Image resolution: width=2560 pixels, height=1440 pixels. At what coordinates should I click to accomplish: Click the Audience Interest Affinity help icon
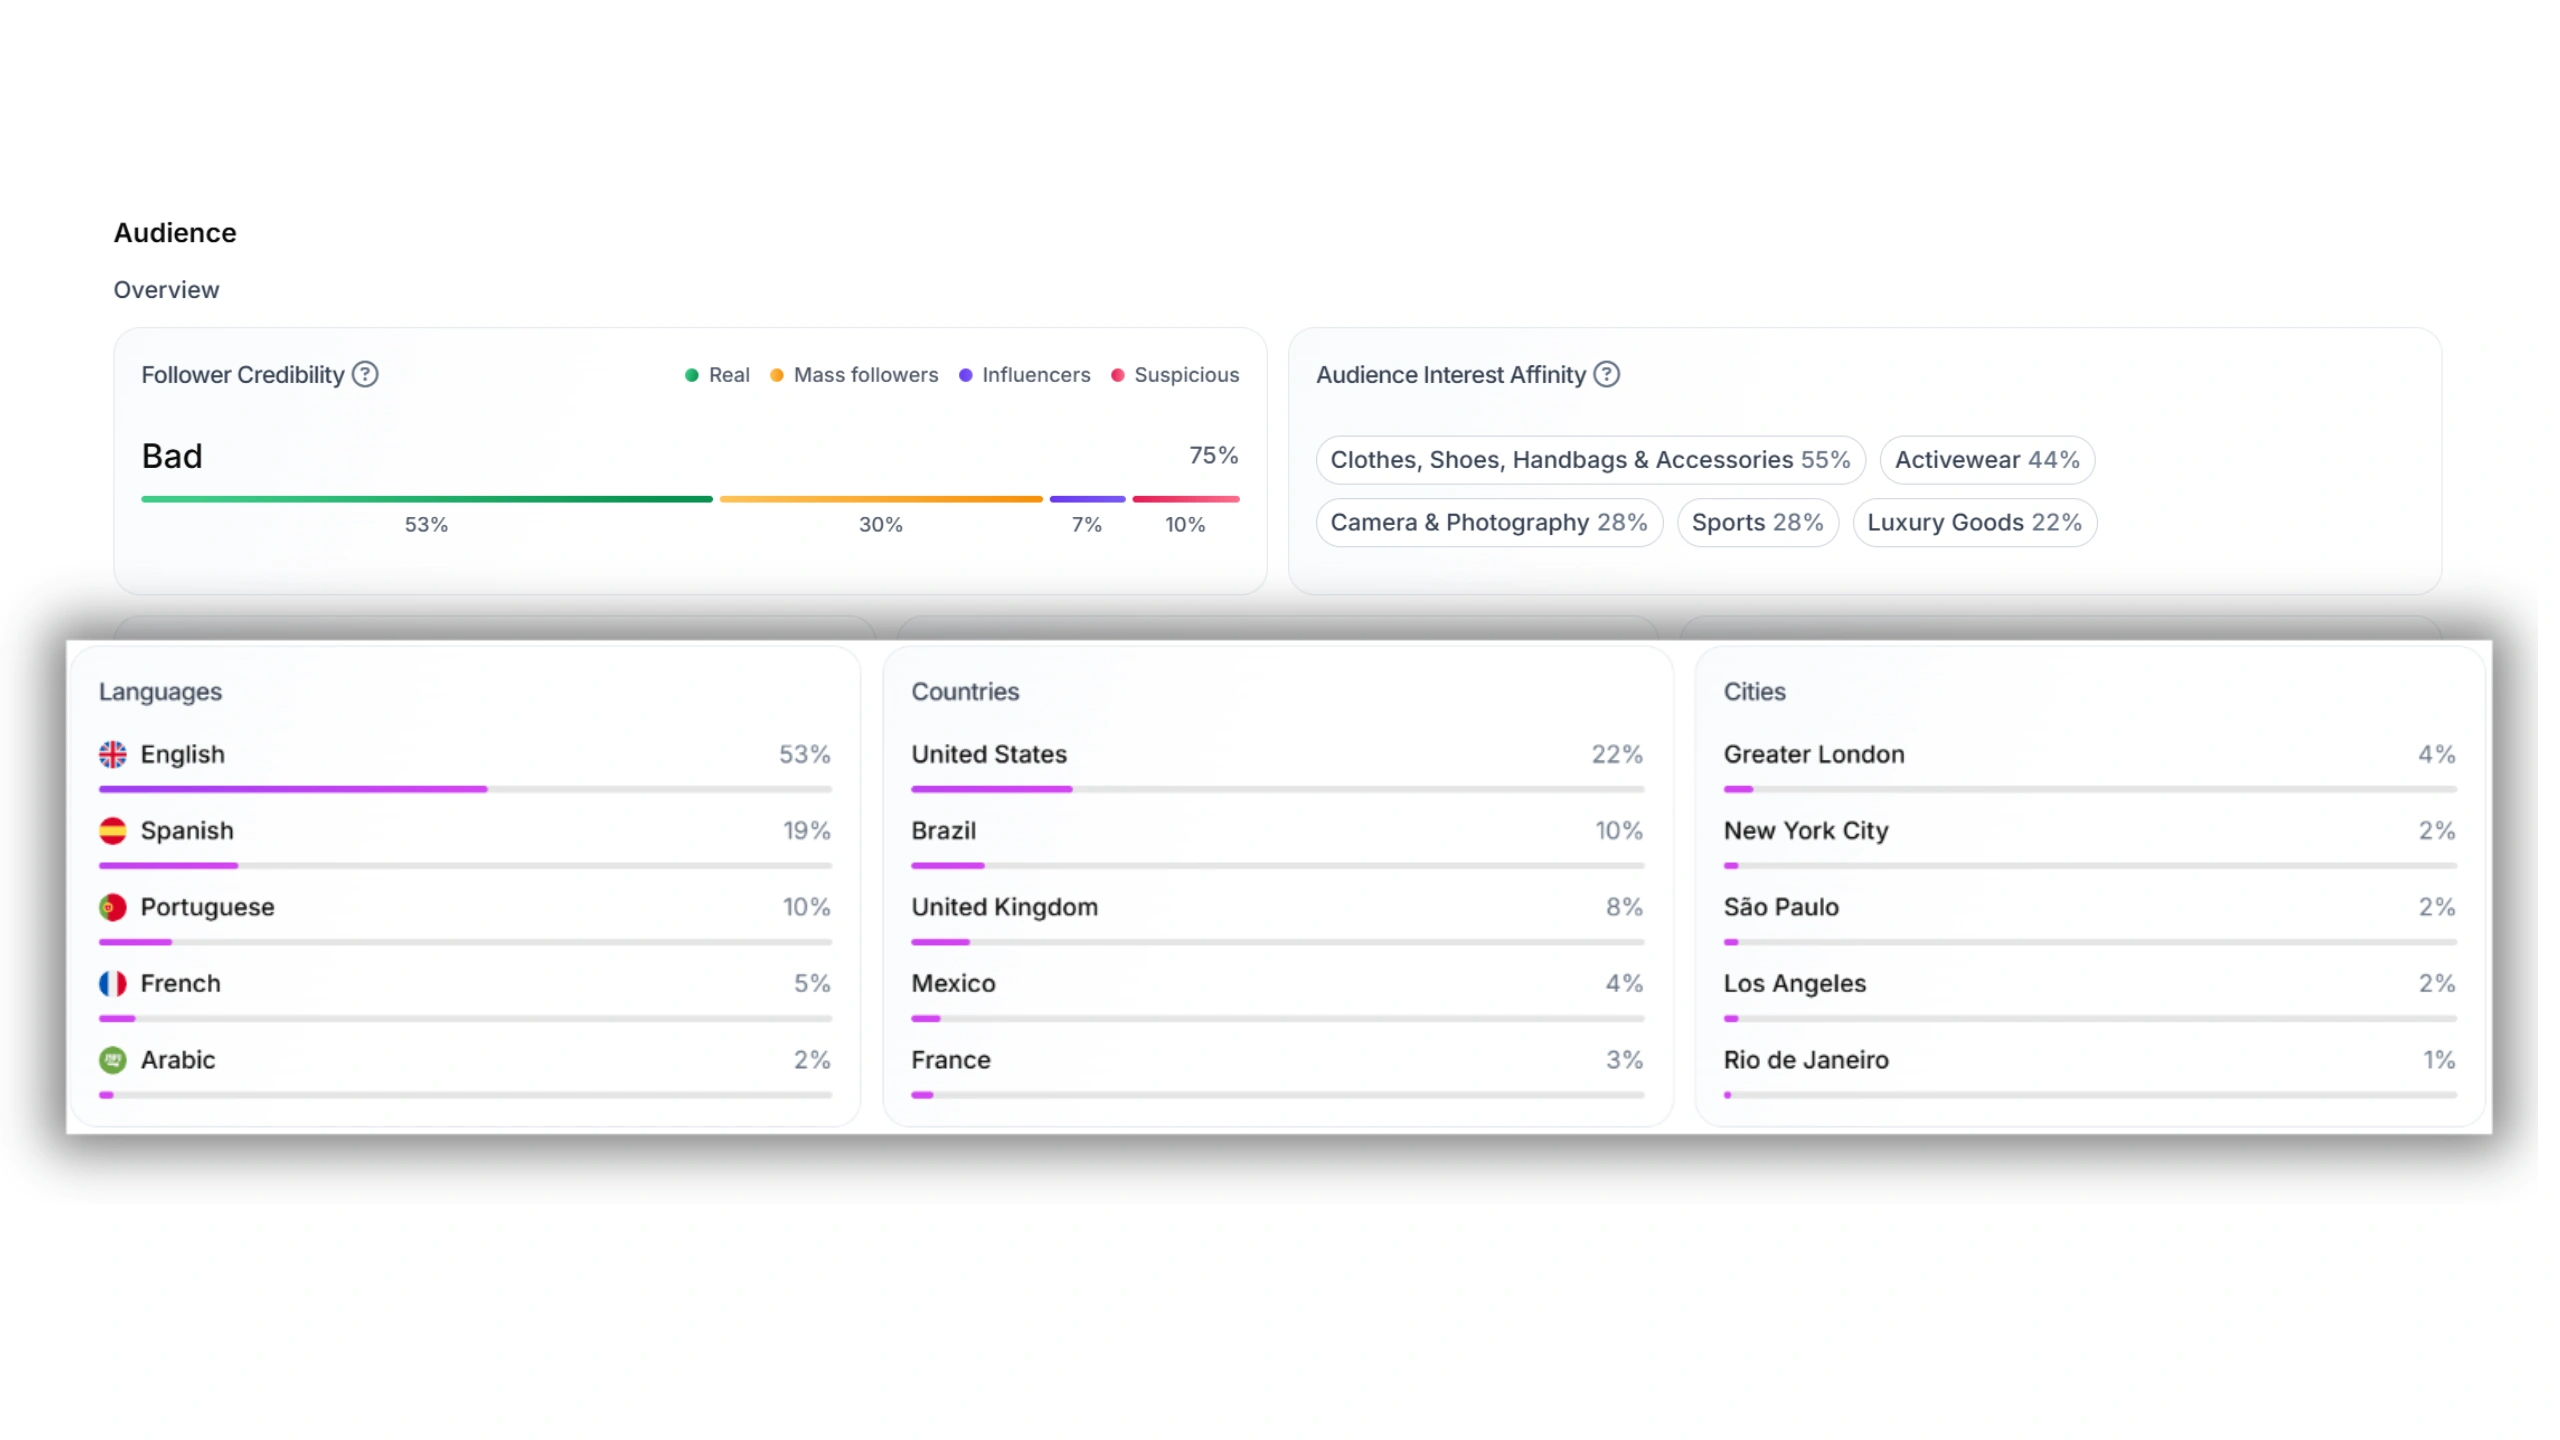point(1606,374)
